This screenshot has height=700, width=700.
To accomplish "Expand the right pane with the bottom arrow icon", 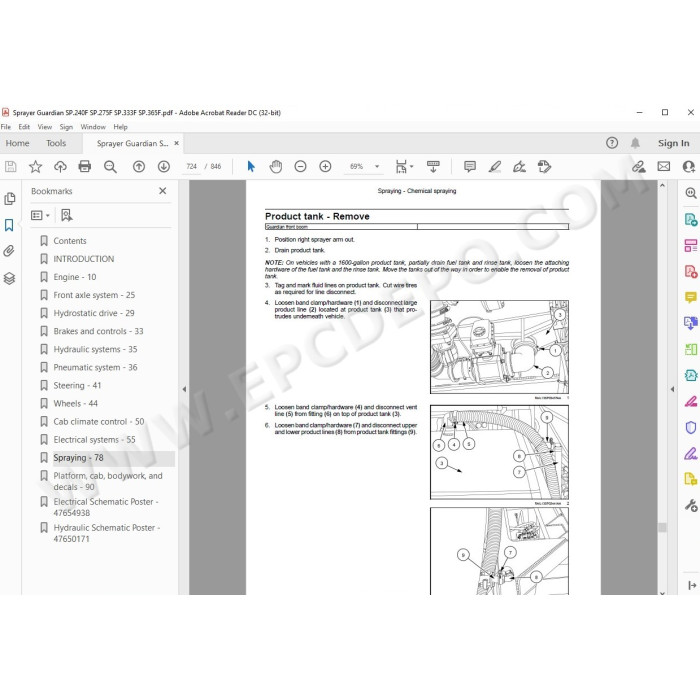I will tap(692, 585).
